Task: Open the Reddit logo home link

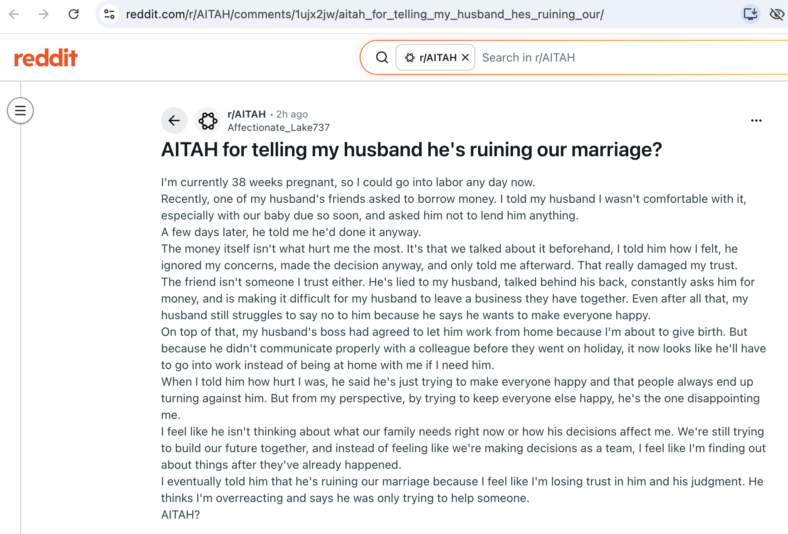Action: [46, 58]
